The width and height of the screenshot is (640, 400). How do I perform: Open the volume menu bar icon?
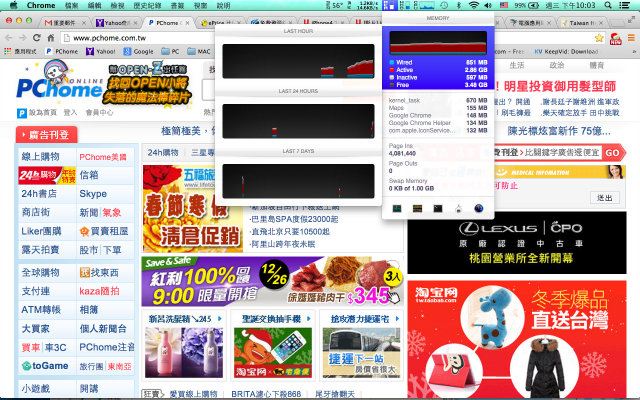click(x=488, y=5)
